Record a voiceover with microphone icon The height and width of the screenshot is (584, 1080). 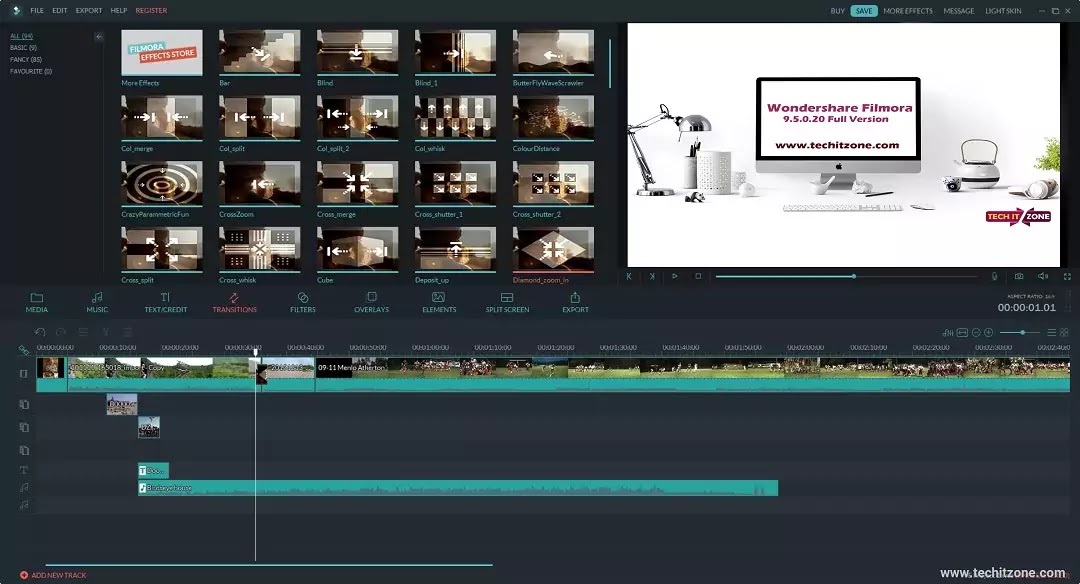(x=995, y=276)
